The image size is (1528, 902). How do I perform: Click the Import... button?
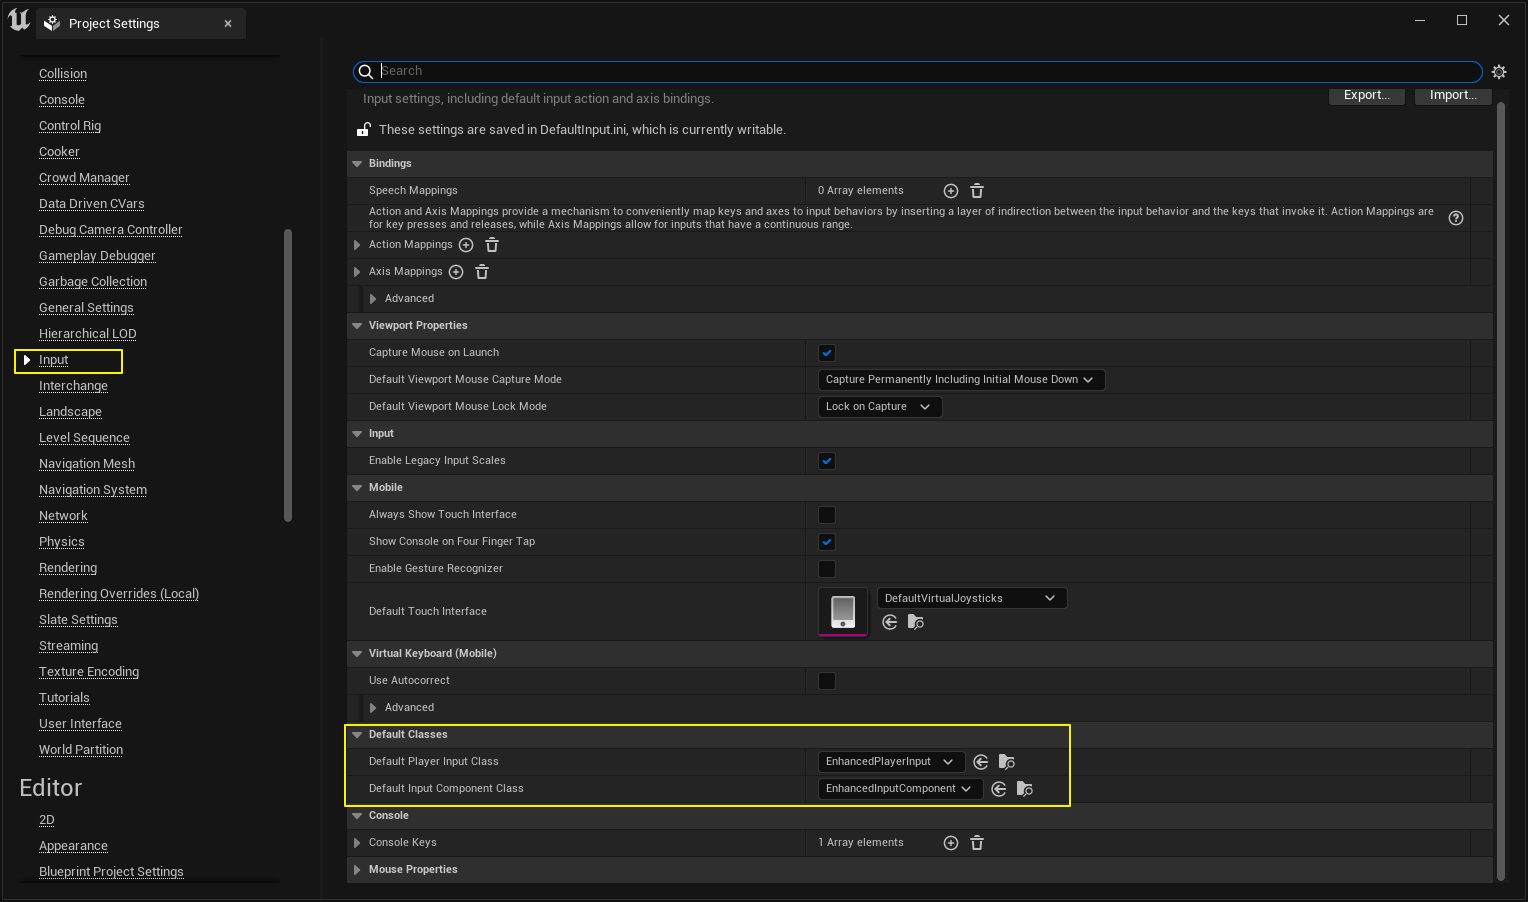click(1452, 95)
